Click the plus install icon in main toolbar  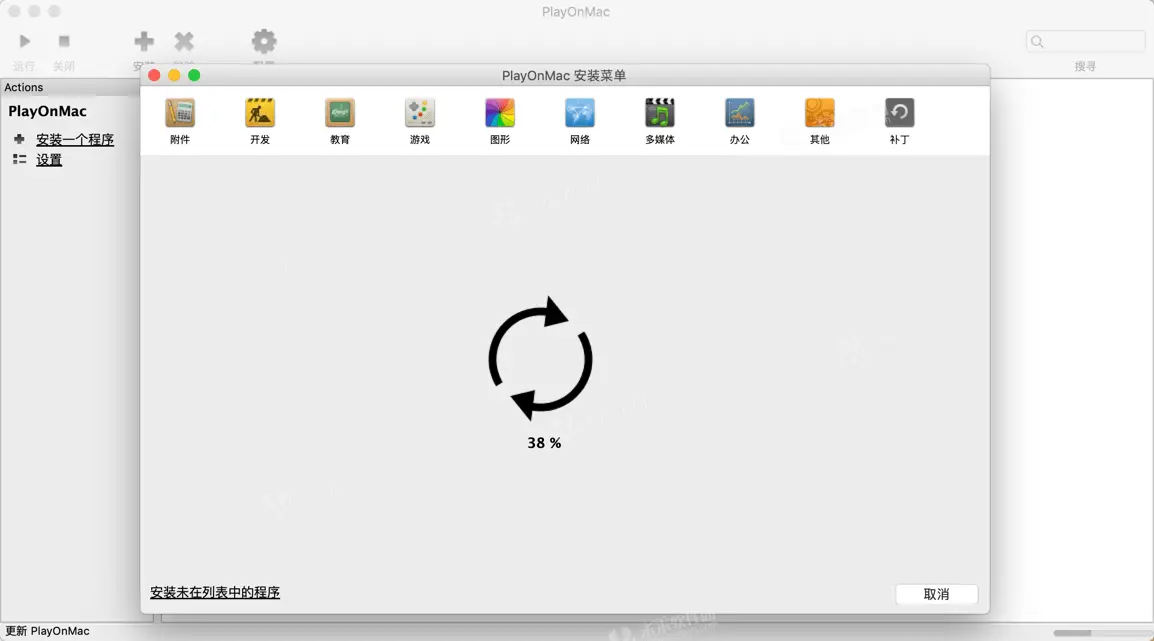tap(144, 41)
